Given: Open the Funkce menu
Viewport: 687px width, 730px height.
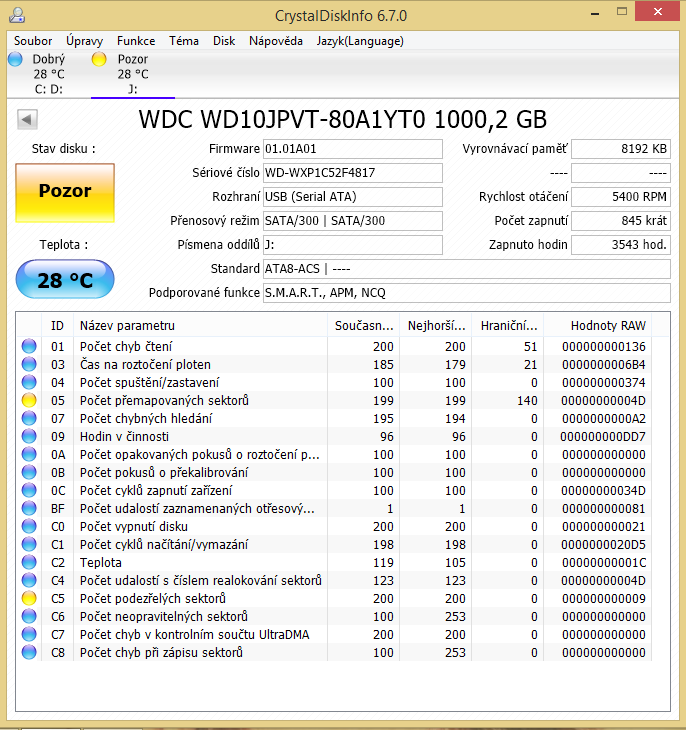Looking at the screenshot, I should [136, 41].
